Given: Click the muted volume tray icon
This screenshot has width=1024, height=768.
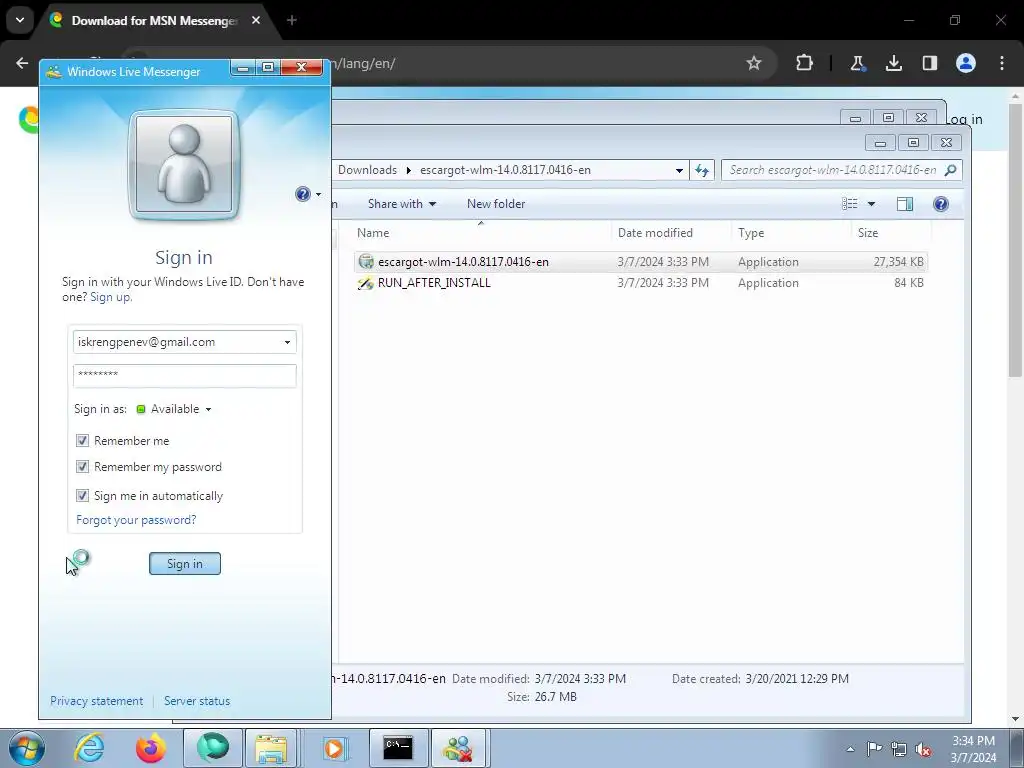Looking at the screenshot, I should (x=923, y=749).
